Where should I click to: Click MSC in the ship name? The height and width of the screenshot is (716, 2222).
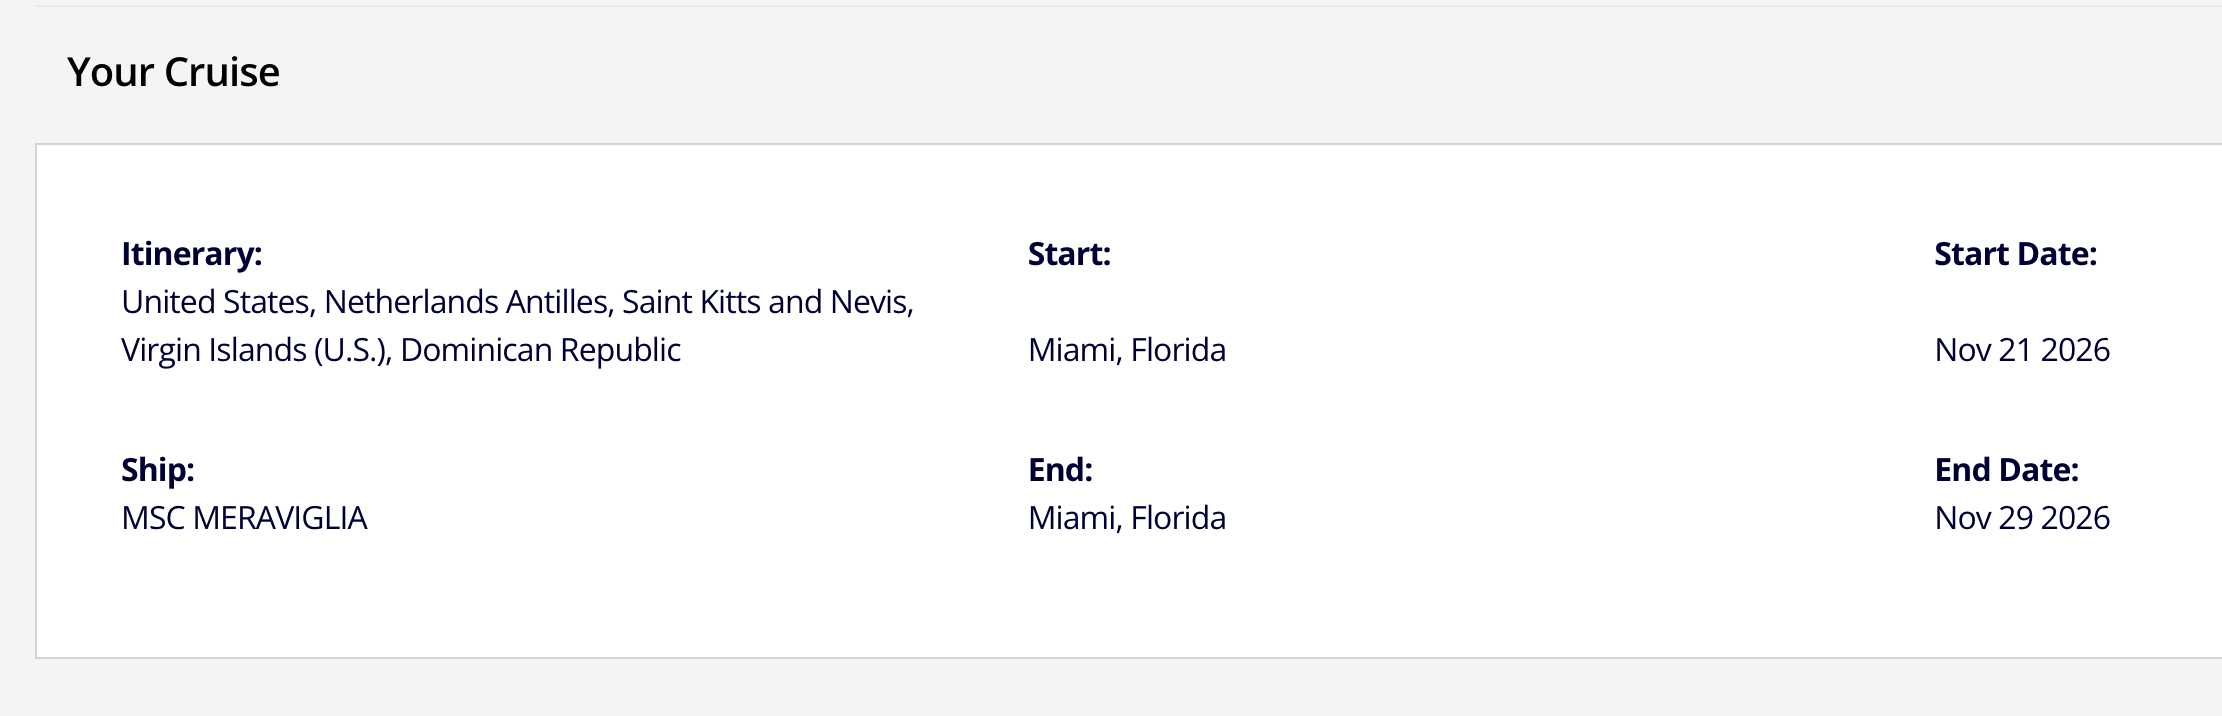153,518
